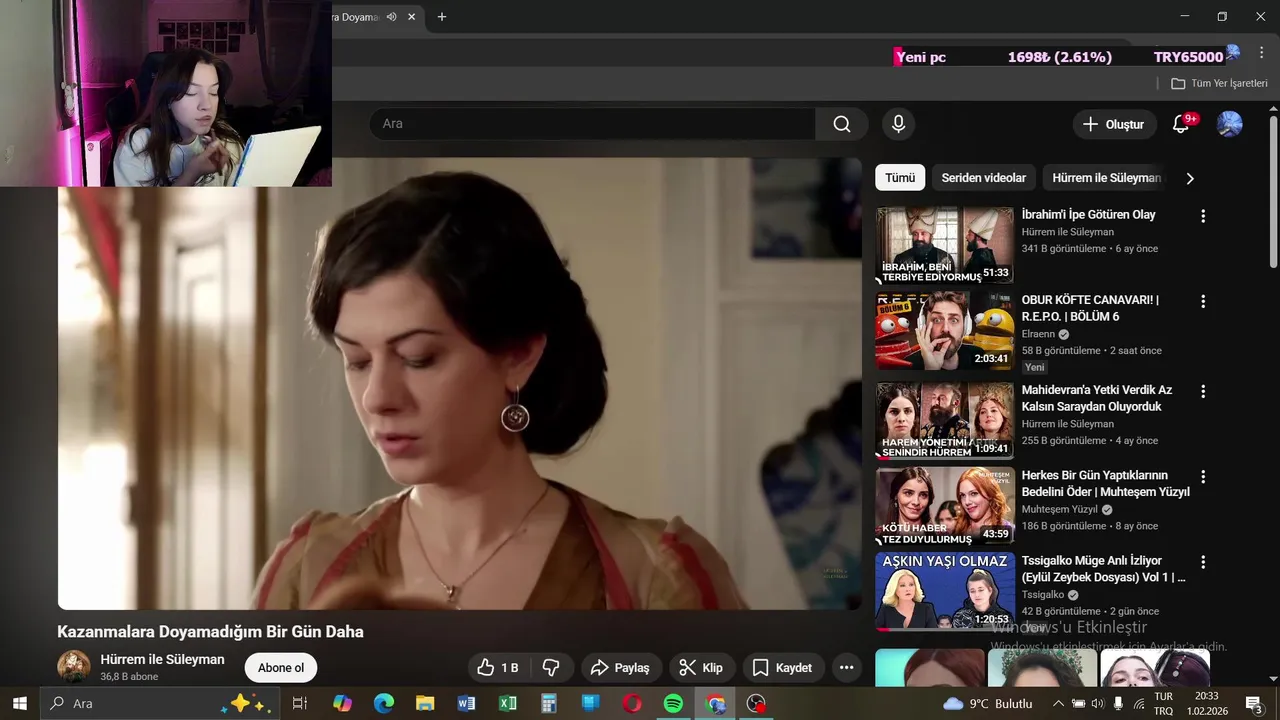Click the Paylaş share button
The image size is (1280, 720).
620,668
